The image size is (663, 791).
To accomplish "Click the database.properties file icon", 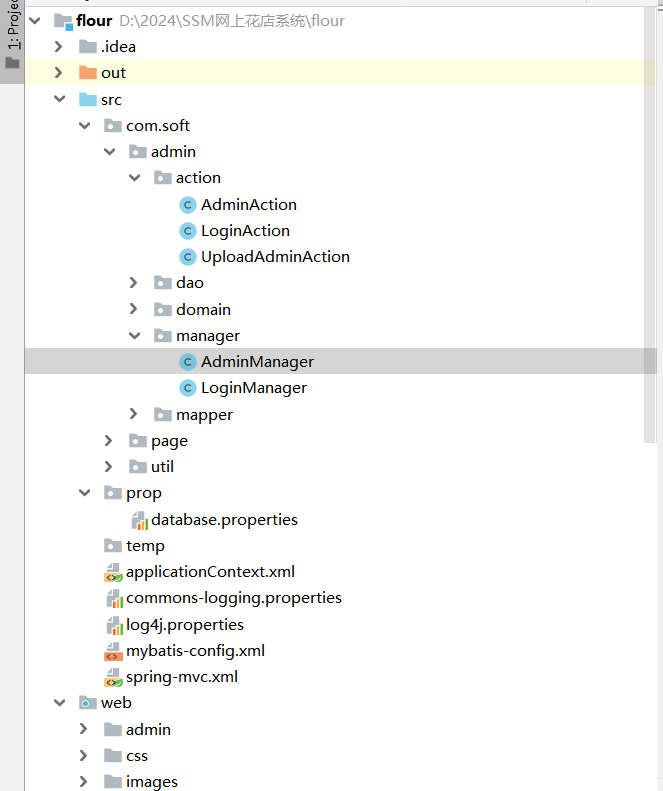I will coord(138,520).
